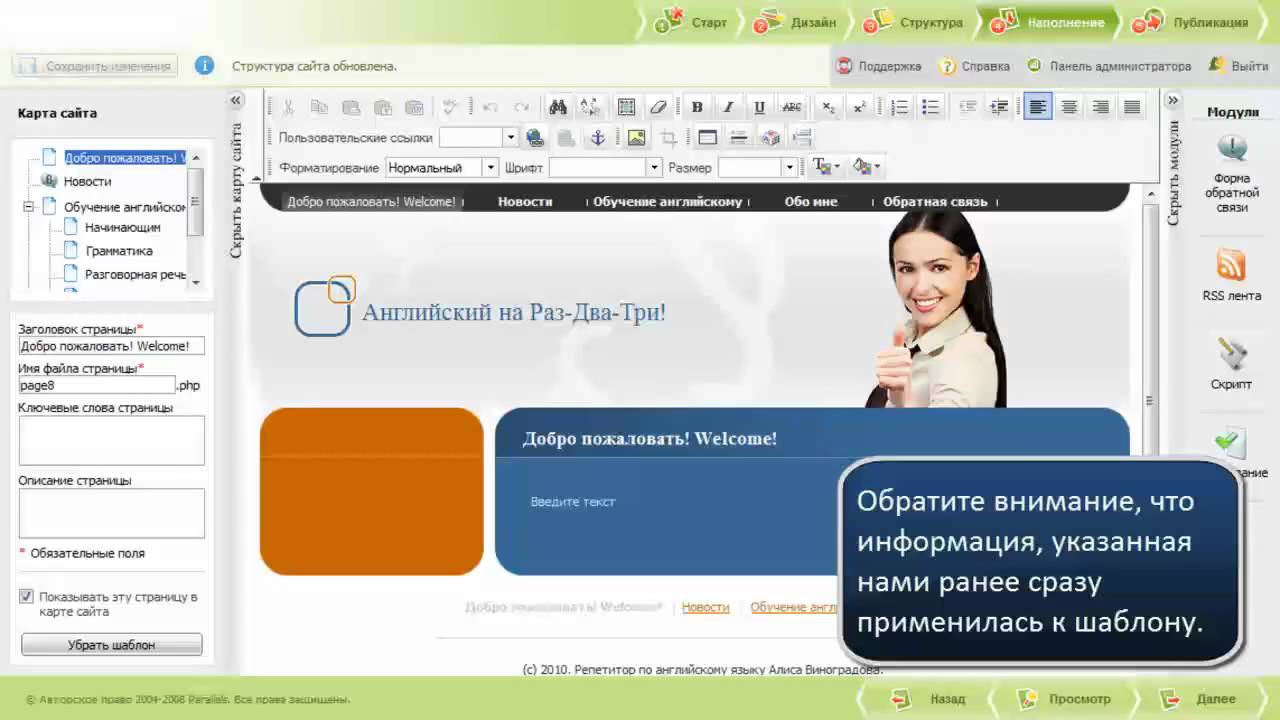Click the Insert Link globe icon
Viewport: 1280px width, 720px height.
(534, 138)
